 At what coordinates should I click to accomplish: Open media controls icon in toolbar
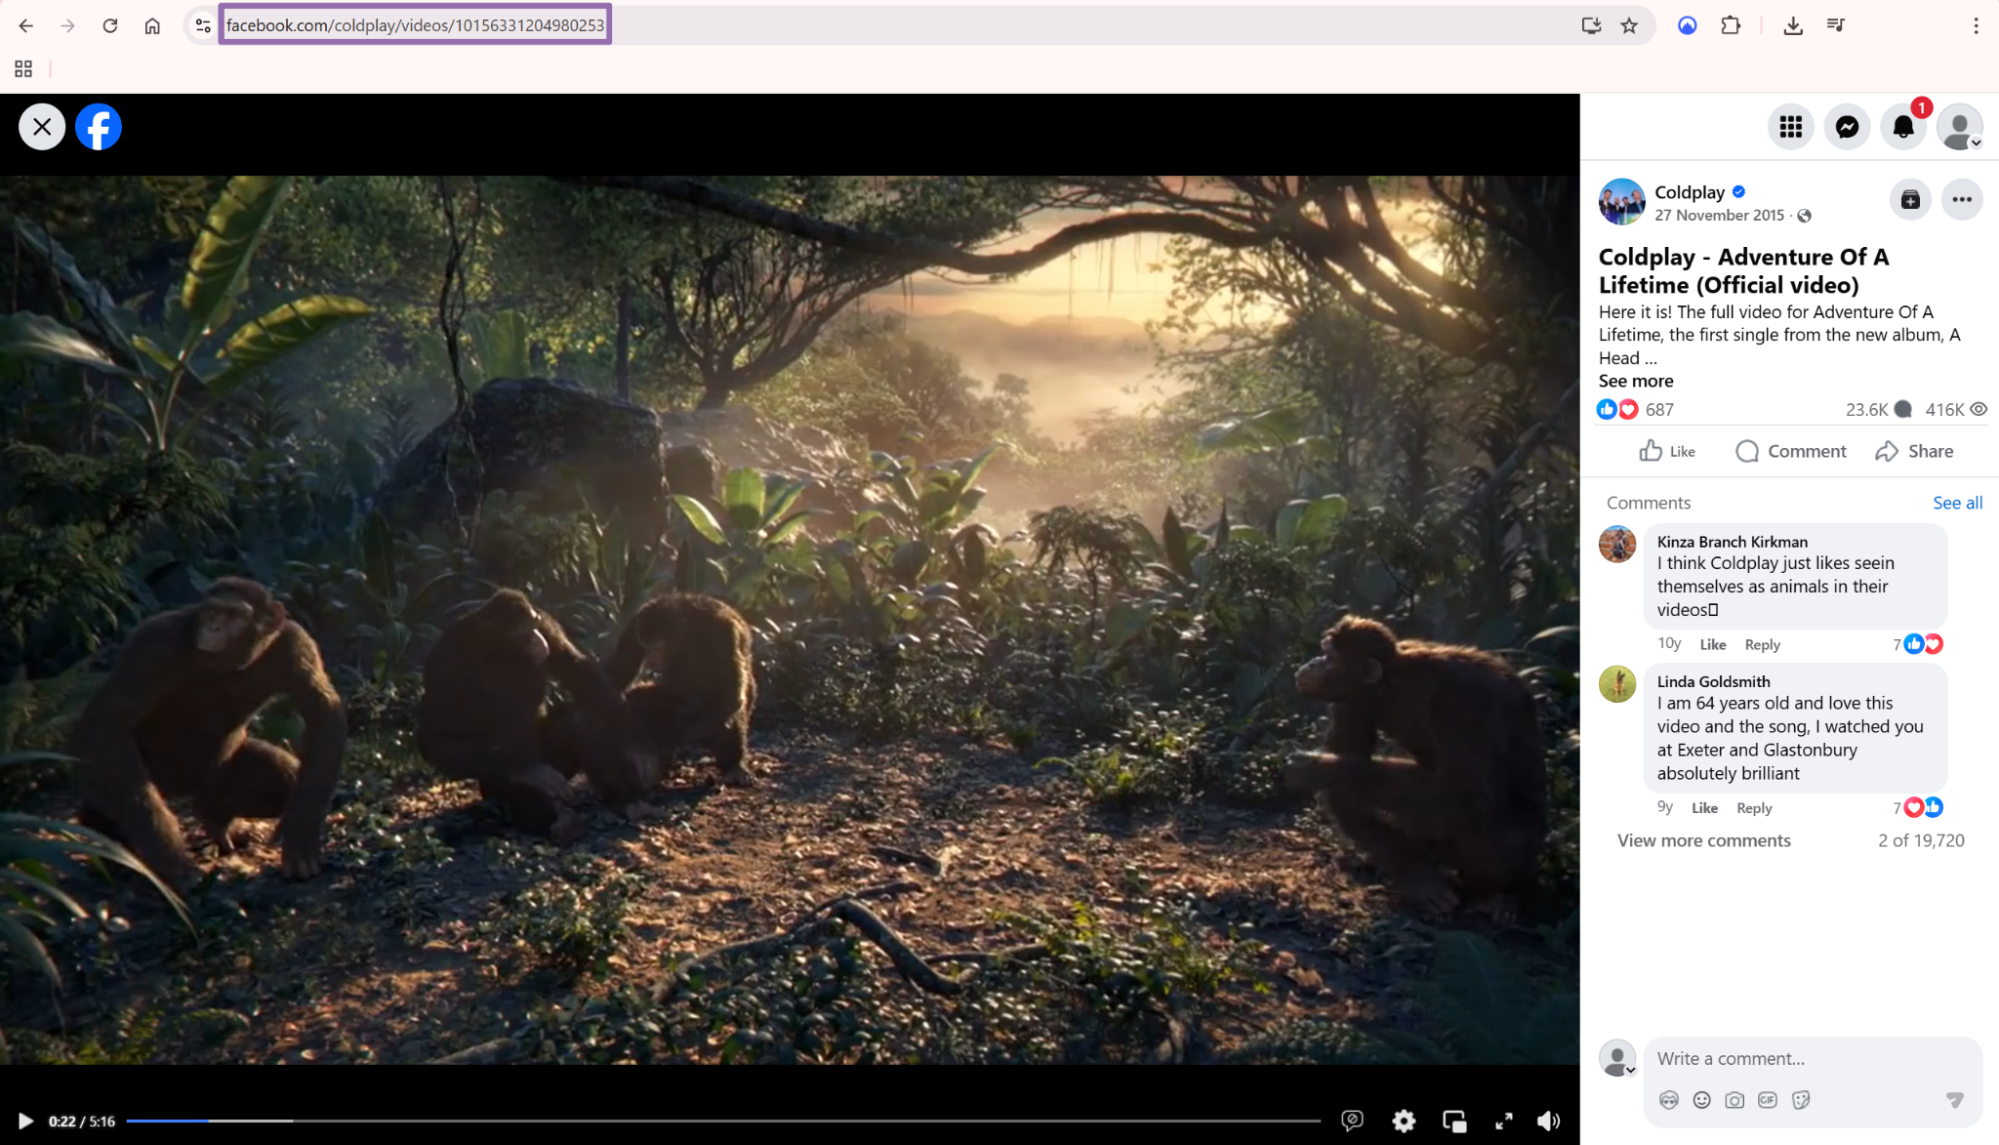[x=1835, y=25]
